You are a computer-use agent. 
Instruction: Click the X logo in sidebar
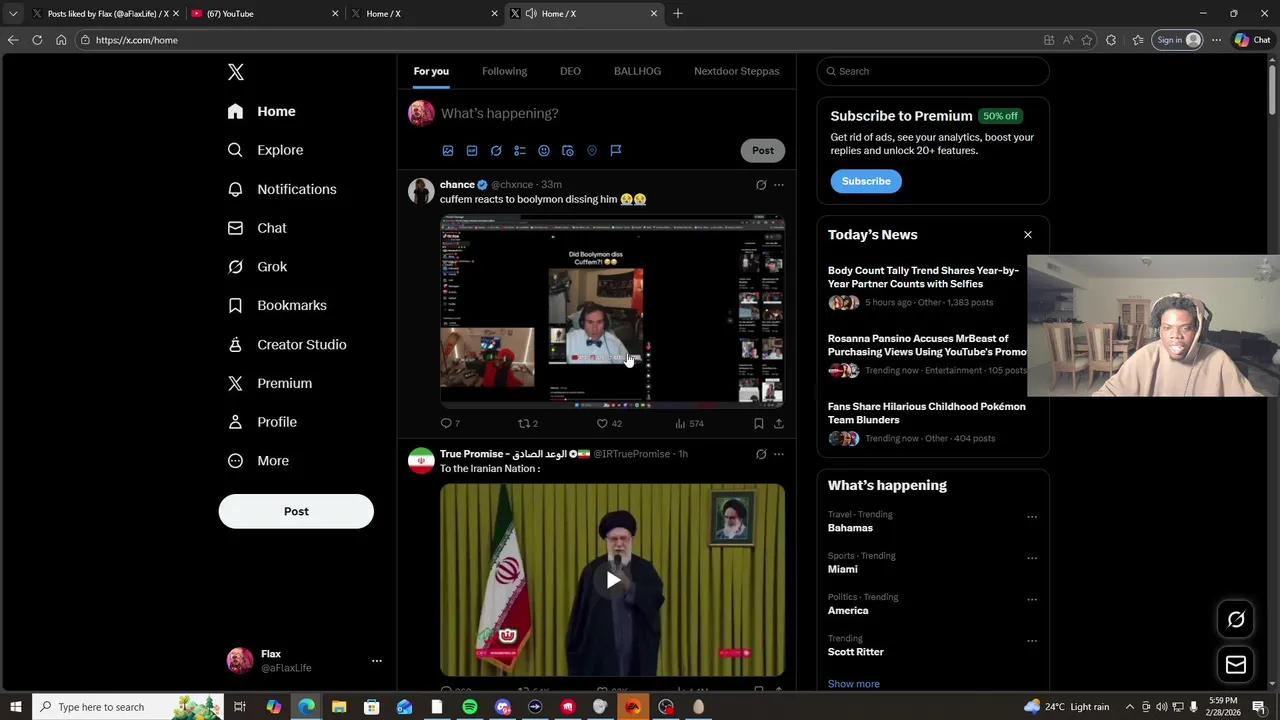(236, 72)
